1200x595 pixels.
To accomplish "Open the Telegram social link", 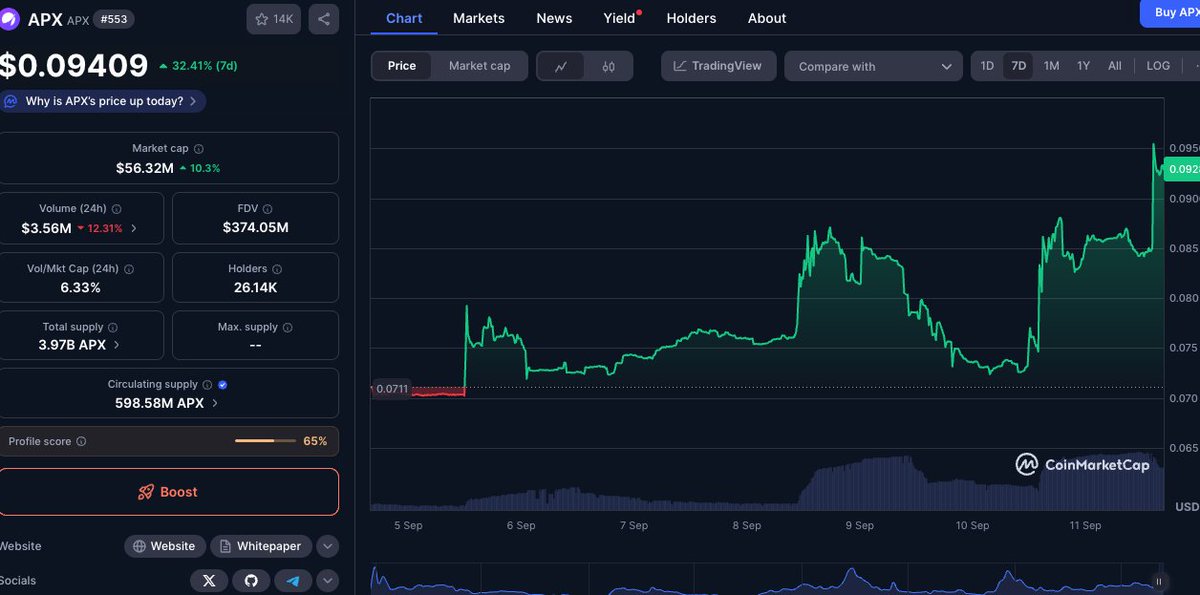I will click(x=293, y=580).
